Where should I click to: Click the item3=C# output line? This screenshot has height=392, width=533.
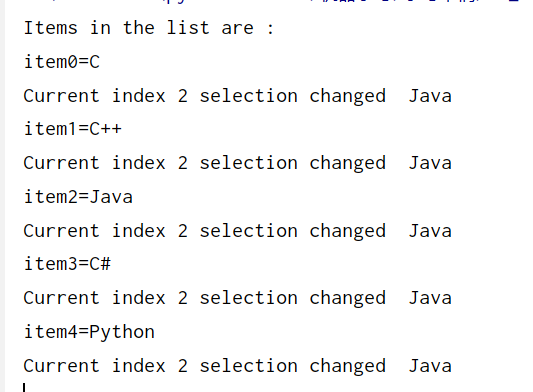coord(67,264)
